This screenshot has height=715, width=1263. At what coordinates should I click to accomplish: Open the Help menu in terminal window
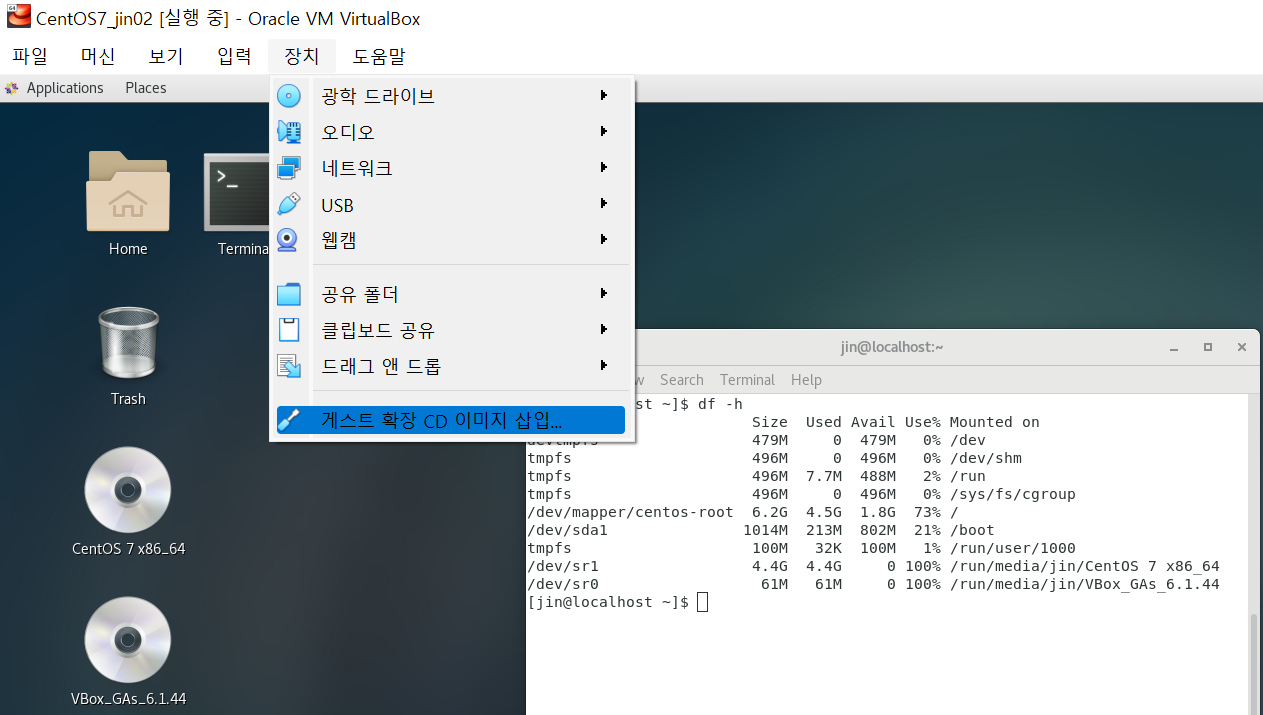806,380
